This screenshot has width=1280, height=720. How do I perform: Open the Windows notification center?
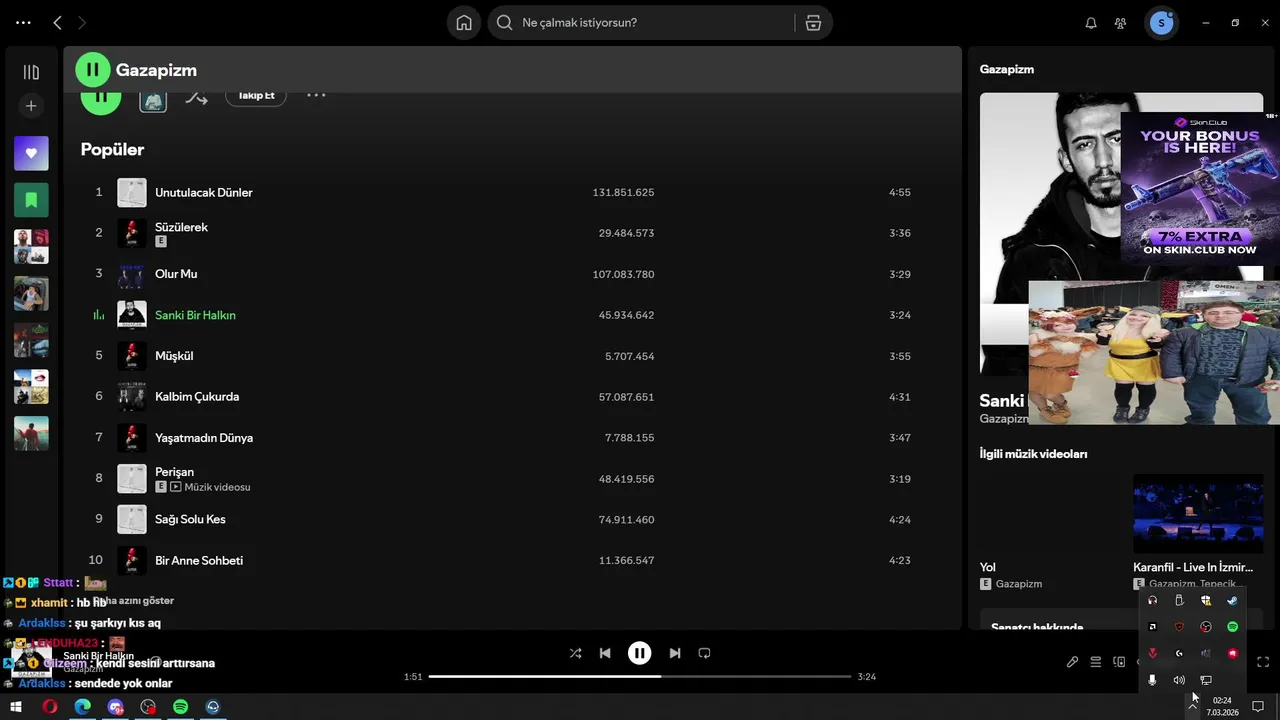pos(1258,706)
